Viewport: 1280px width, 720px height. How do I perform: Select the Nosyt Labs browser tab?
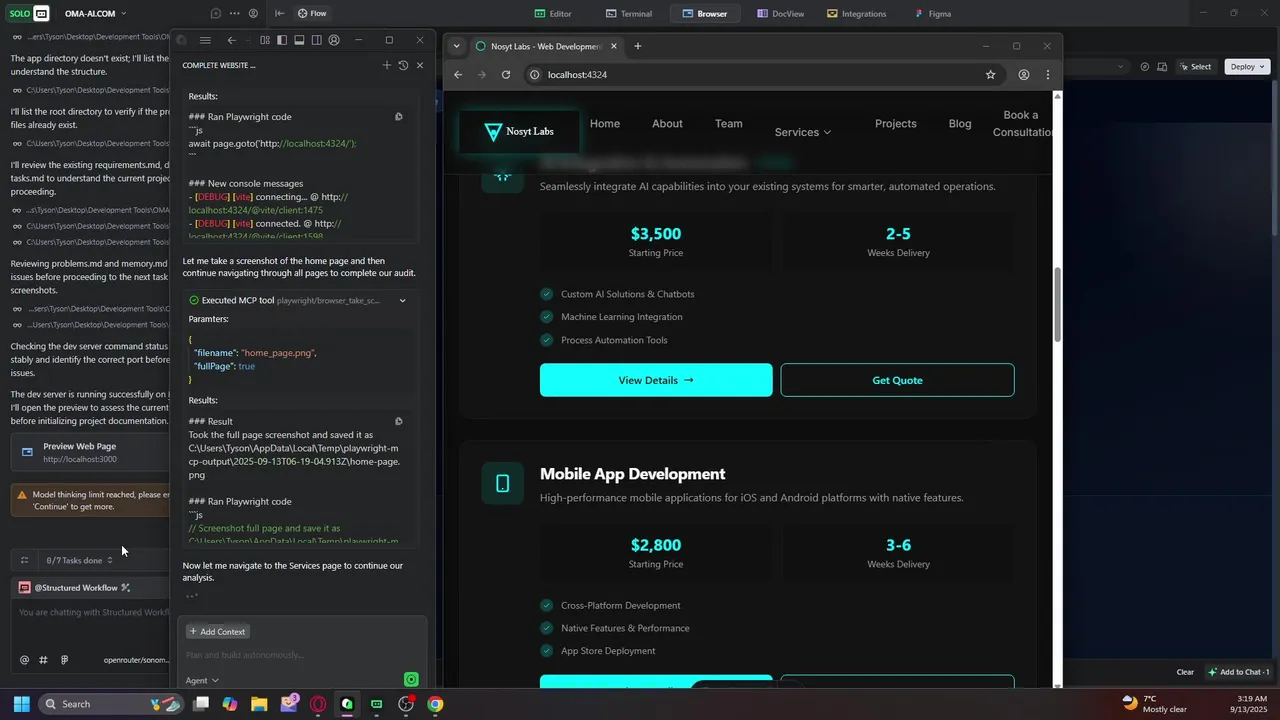(545, 46)
